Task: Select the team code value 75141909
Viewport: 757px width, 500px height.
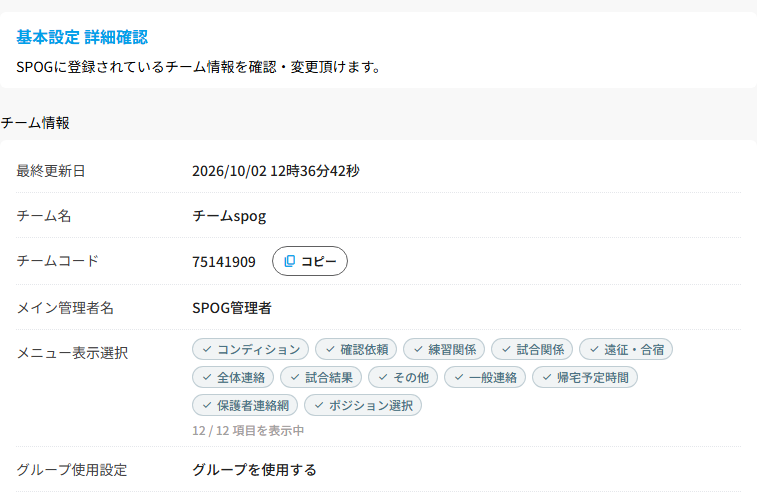Action: [224, 262]
